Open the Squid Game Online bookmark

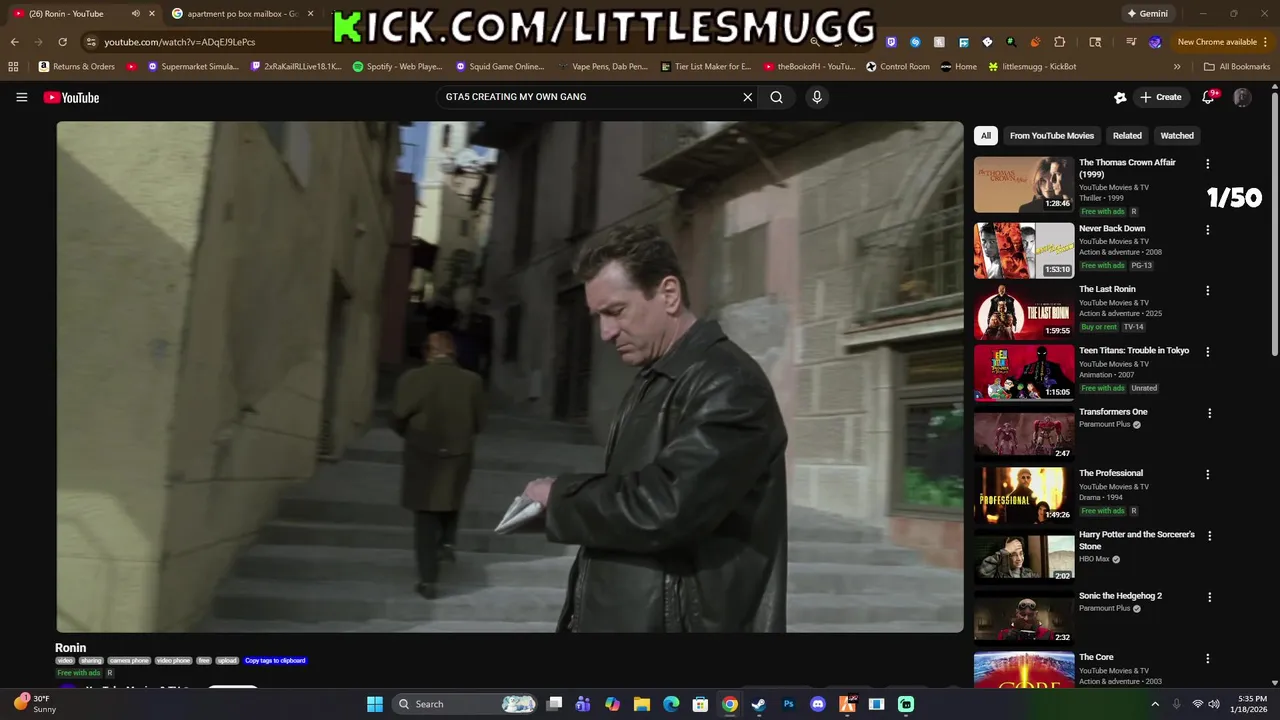500,67
